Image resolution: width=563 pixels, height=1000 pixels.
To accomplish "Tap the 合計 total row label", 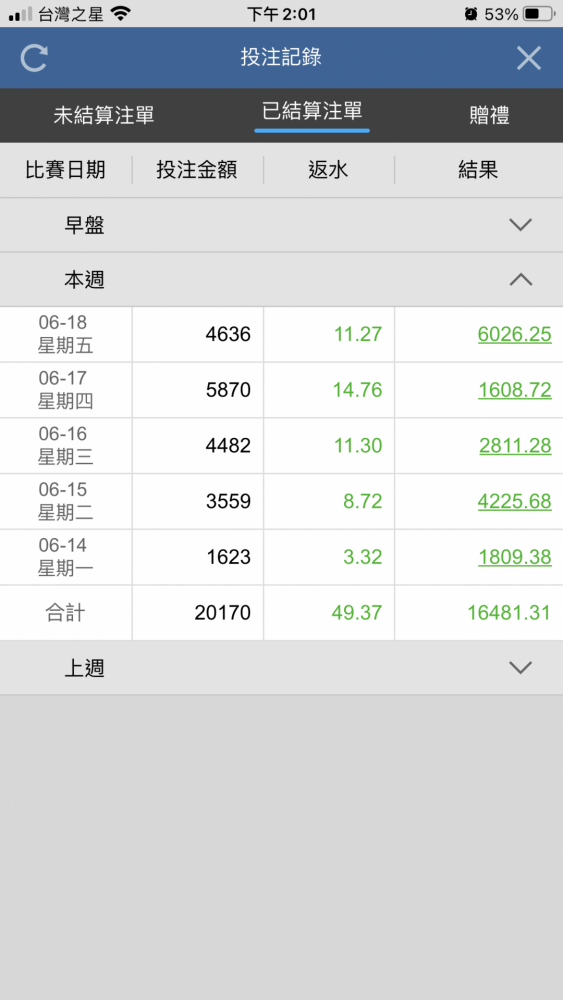I will pyautogui.click(x=66, y=613).
